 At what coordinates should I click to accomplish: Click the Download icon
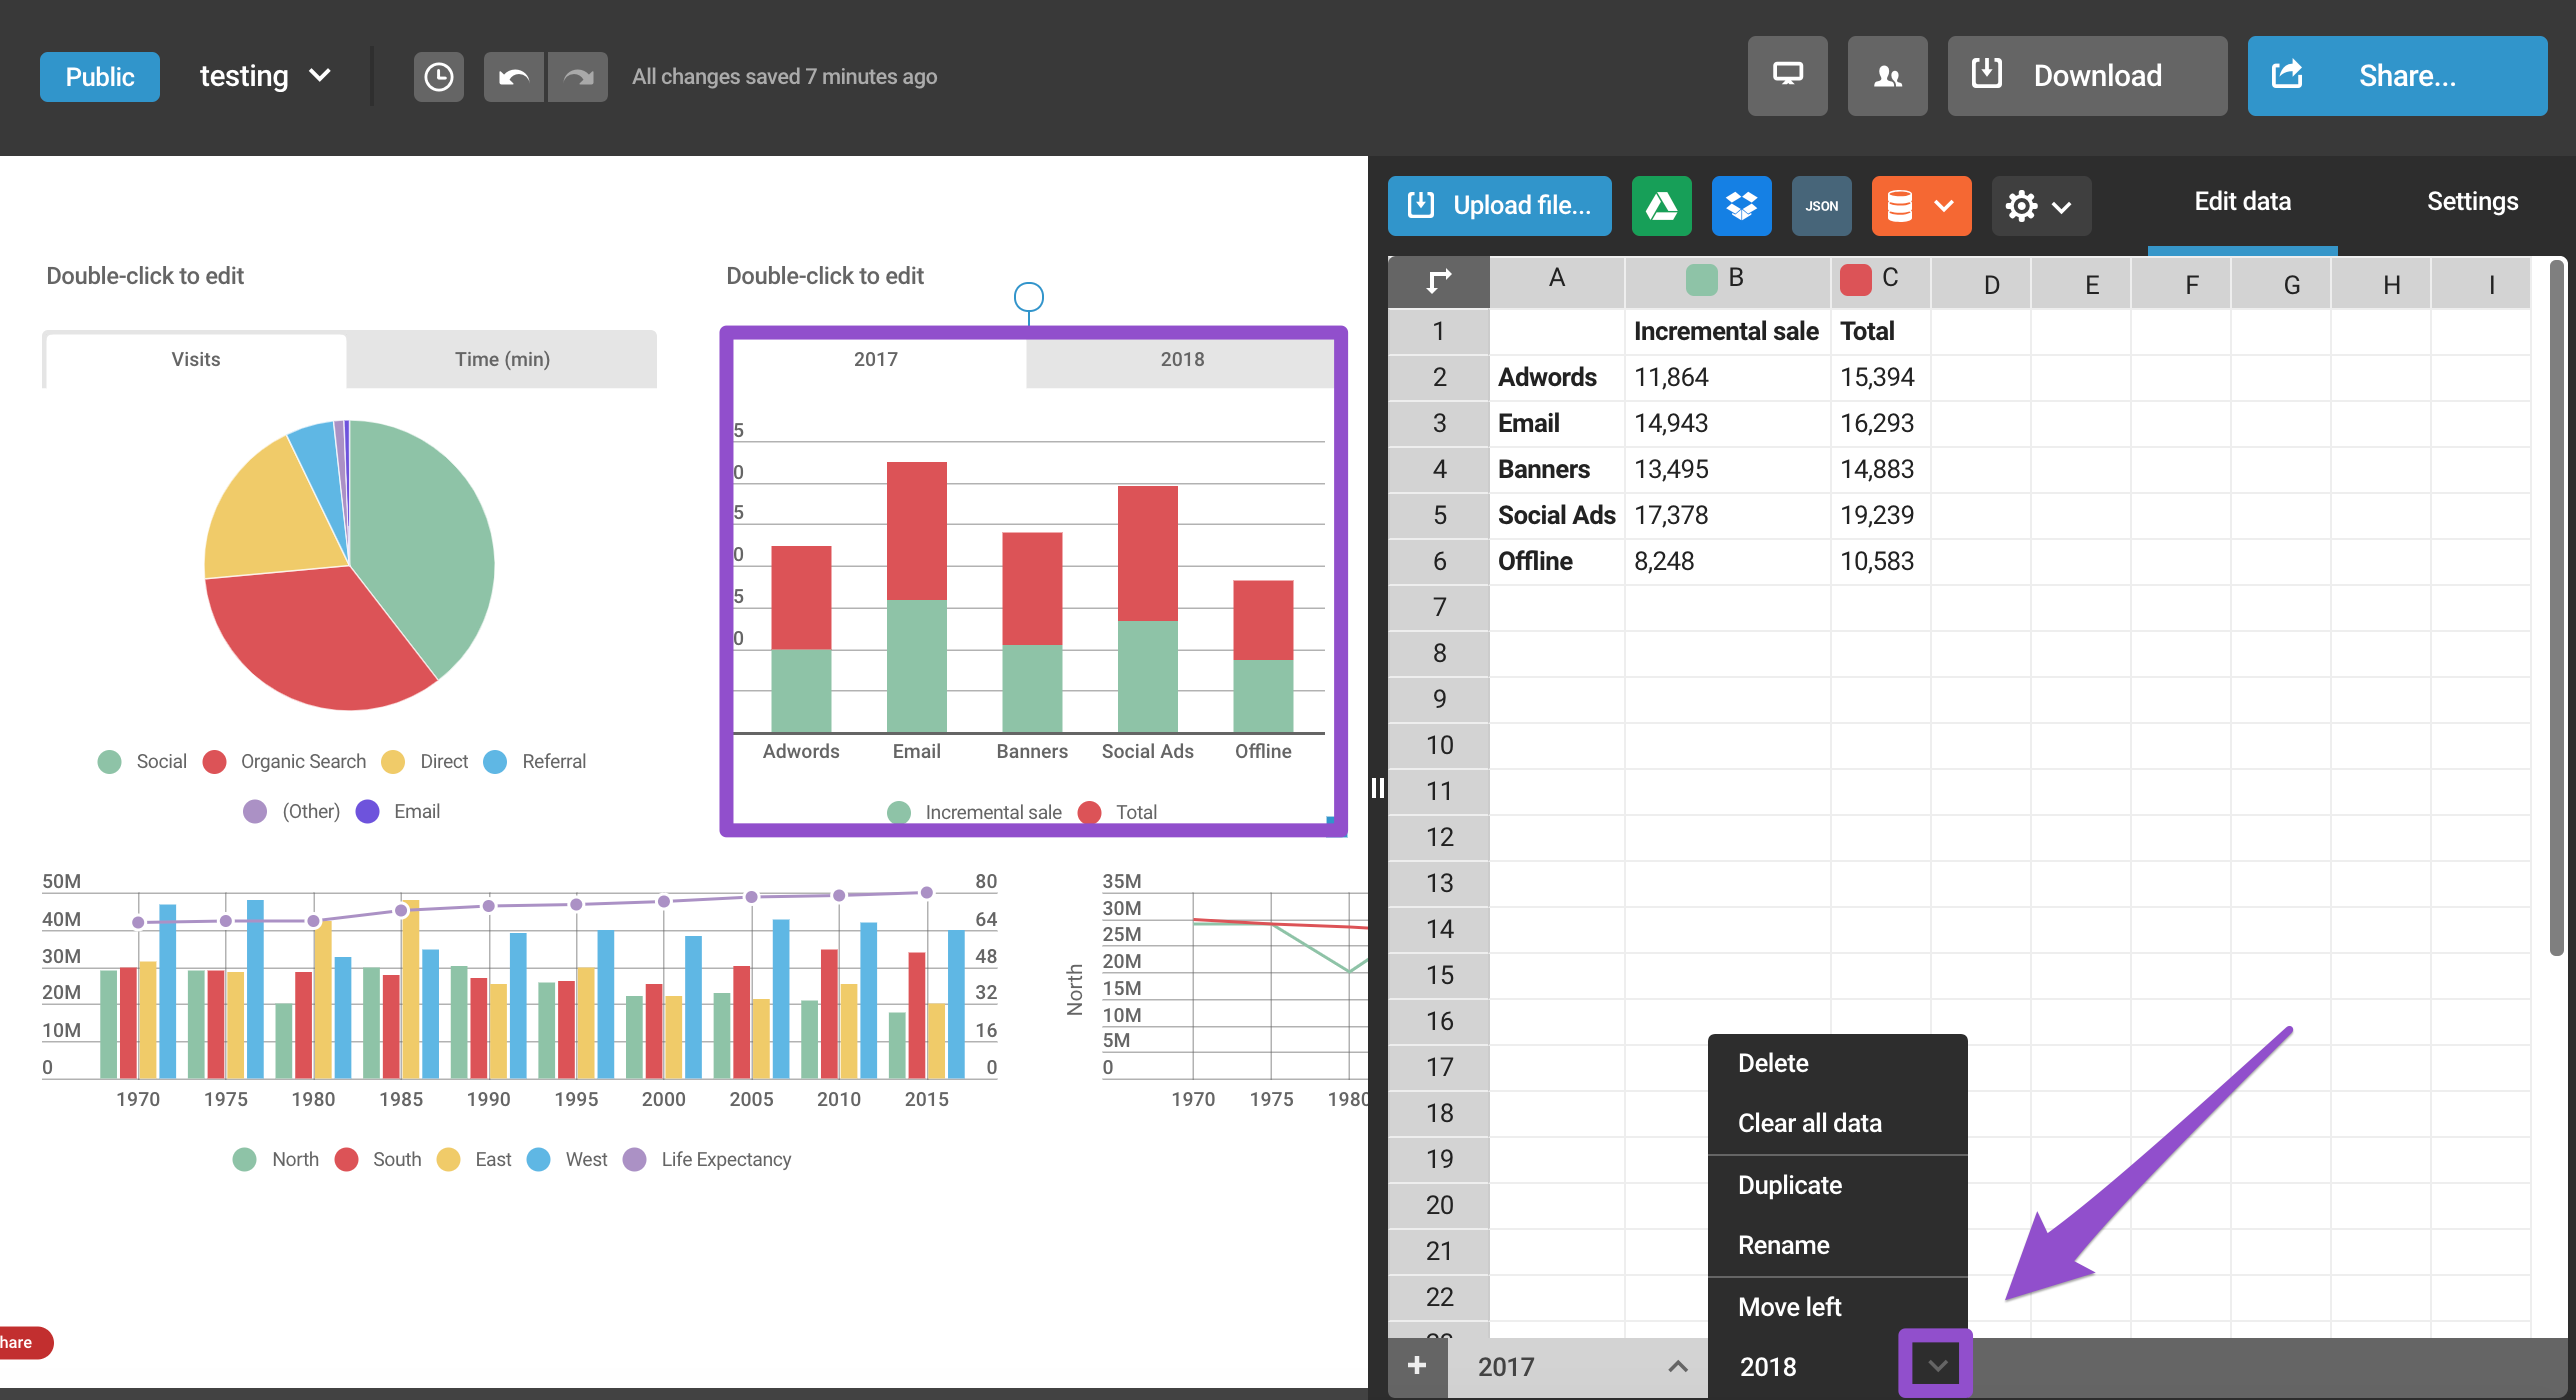coord(1990,76)
